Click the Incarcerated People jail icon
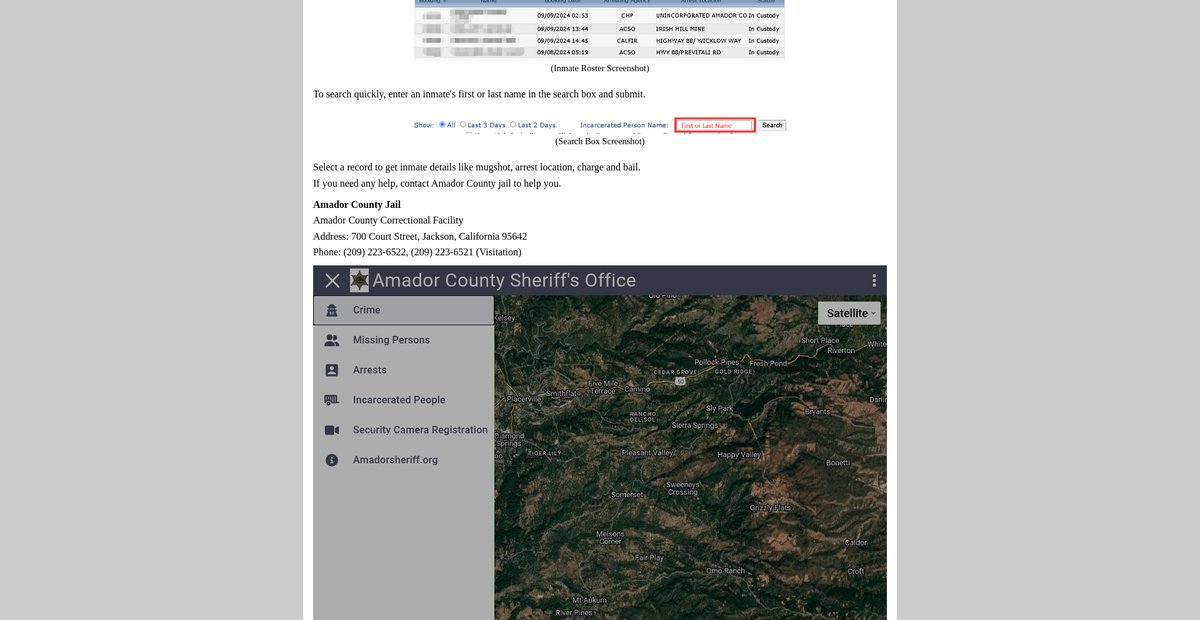1200x620 pixels. (x=332, y=400)
